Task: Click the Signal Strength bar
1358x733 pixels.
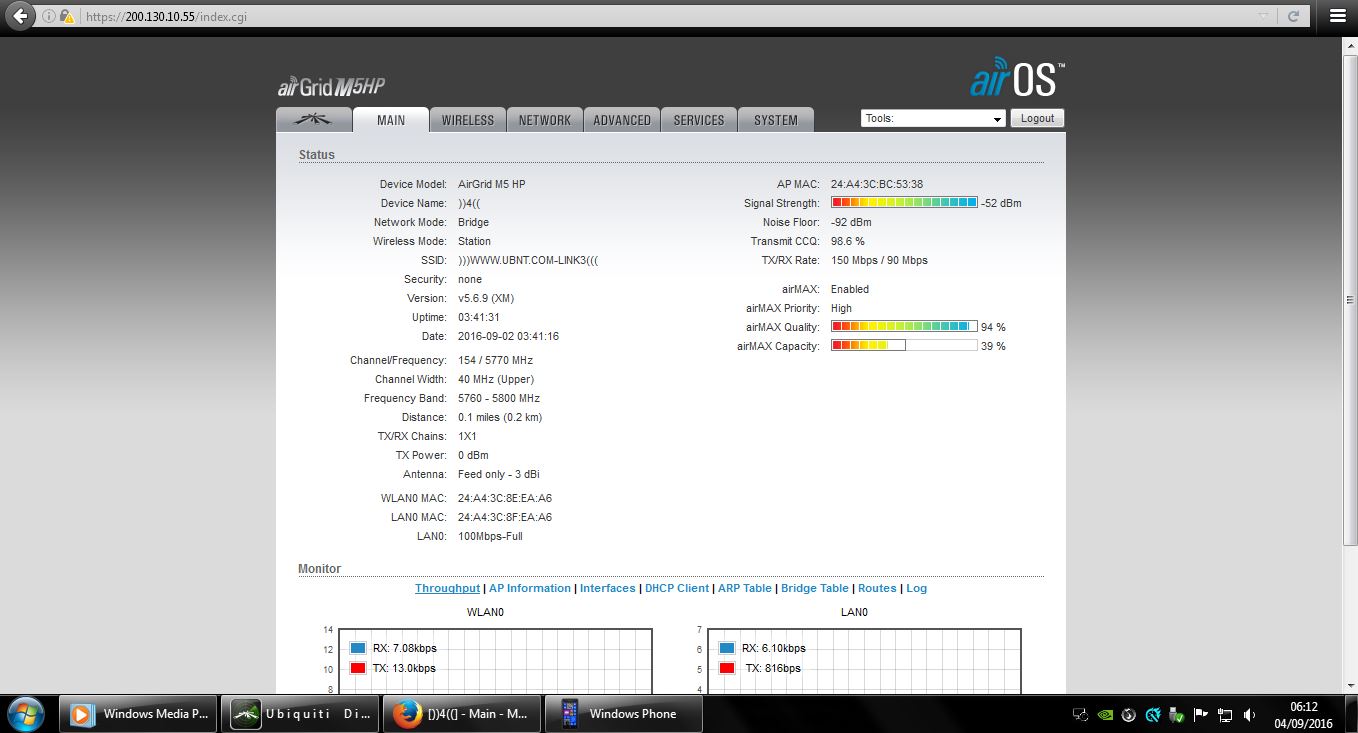Action: point(904,203)
